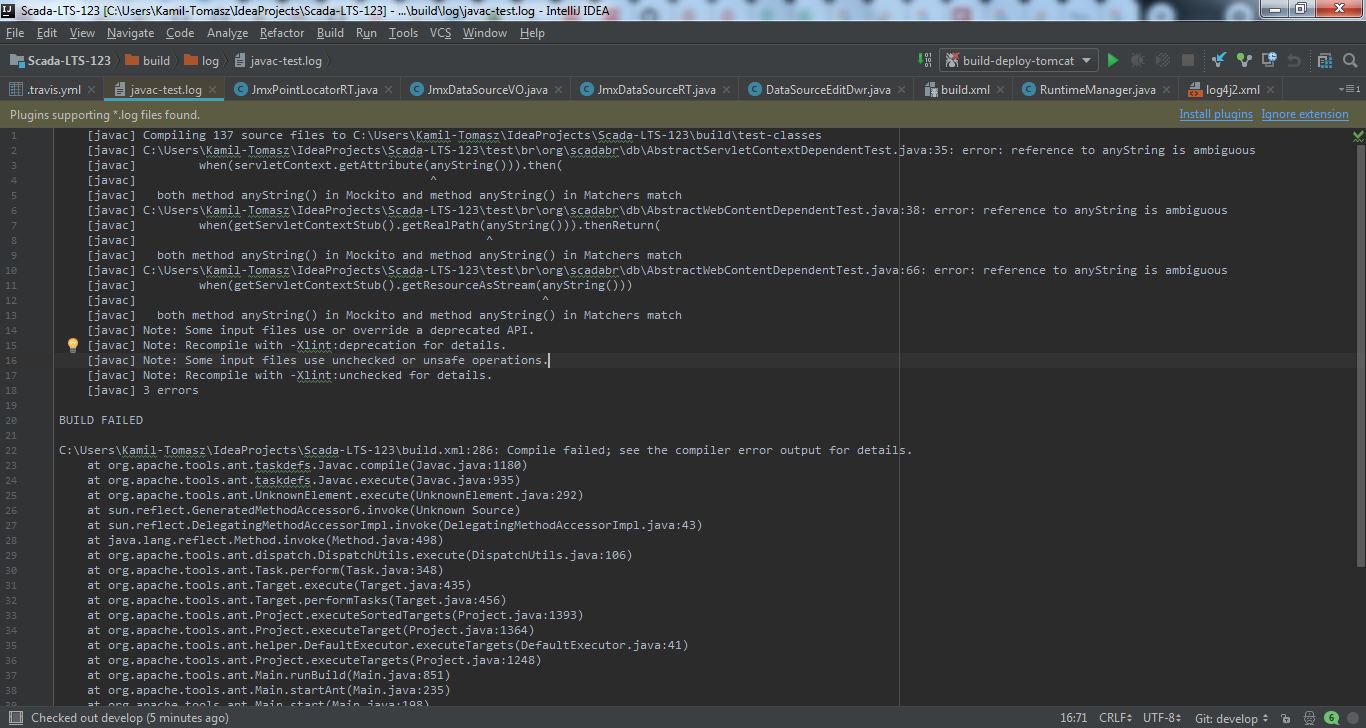Switch to JmxDataSourceVO.java tab
This screenshot has height=728, width=1366.
tap(486, 89)
